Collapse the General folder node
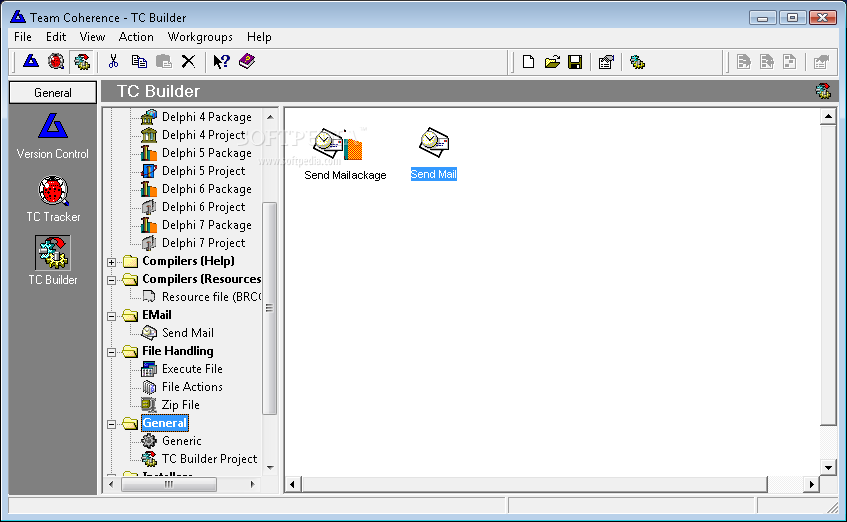This screenshot has height=522, width=847. click(x=111, y=424)
